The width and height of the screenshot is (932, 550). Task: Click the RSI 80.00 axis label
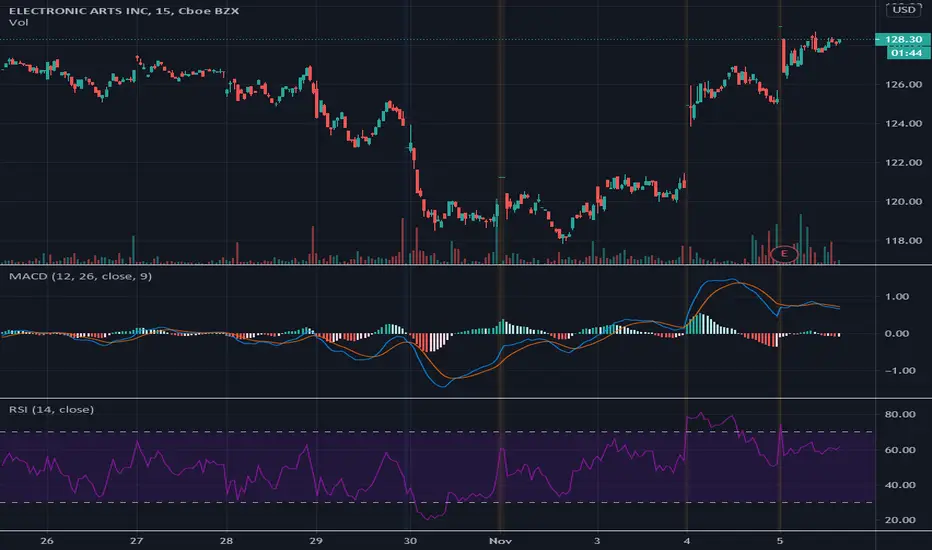(900, 414)
